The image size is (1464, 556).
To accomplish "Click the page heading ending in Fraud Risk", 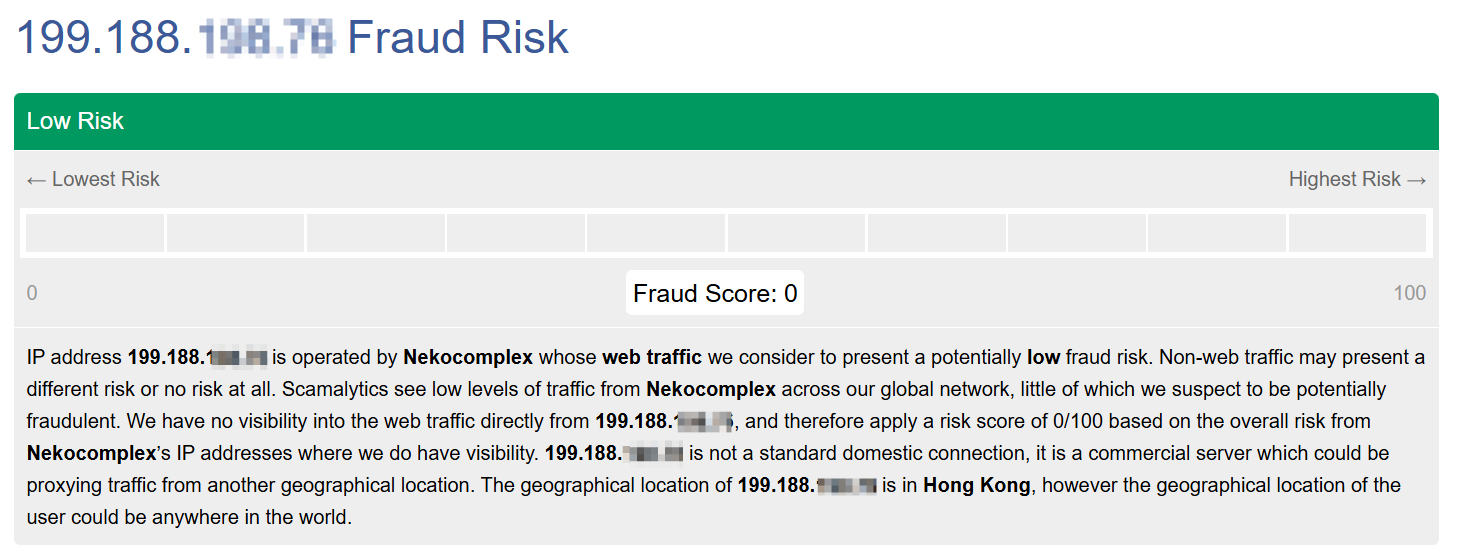I will 292,38.
